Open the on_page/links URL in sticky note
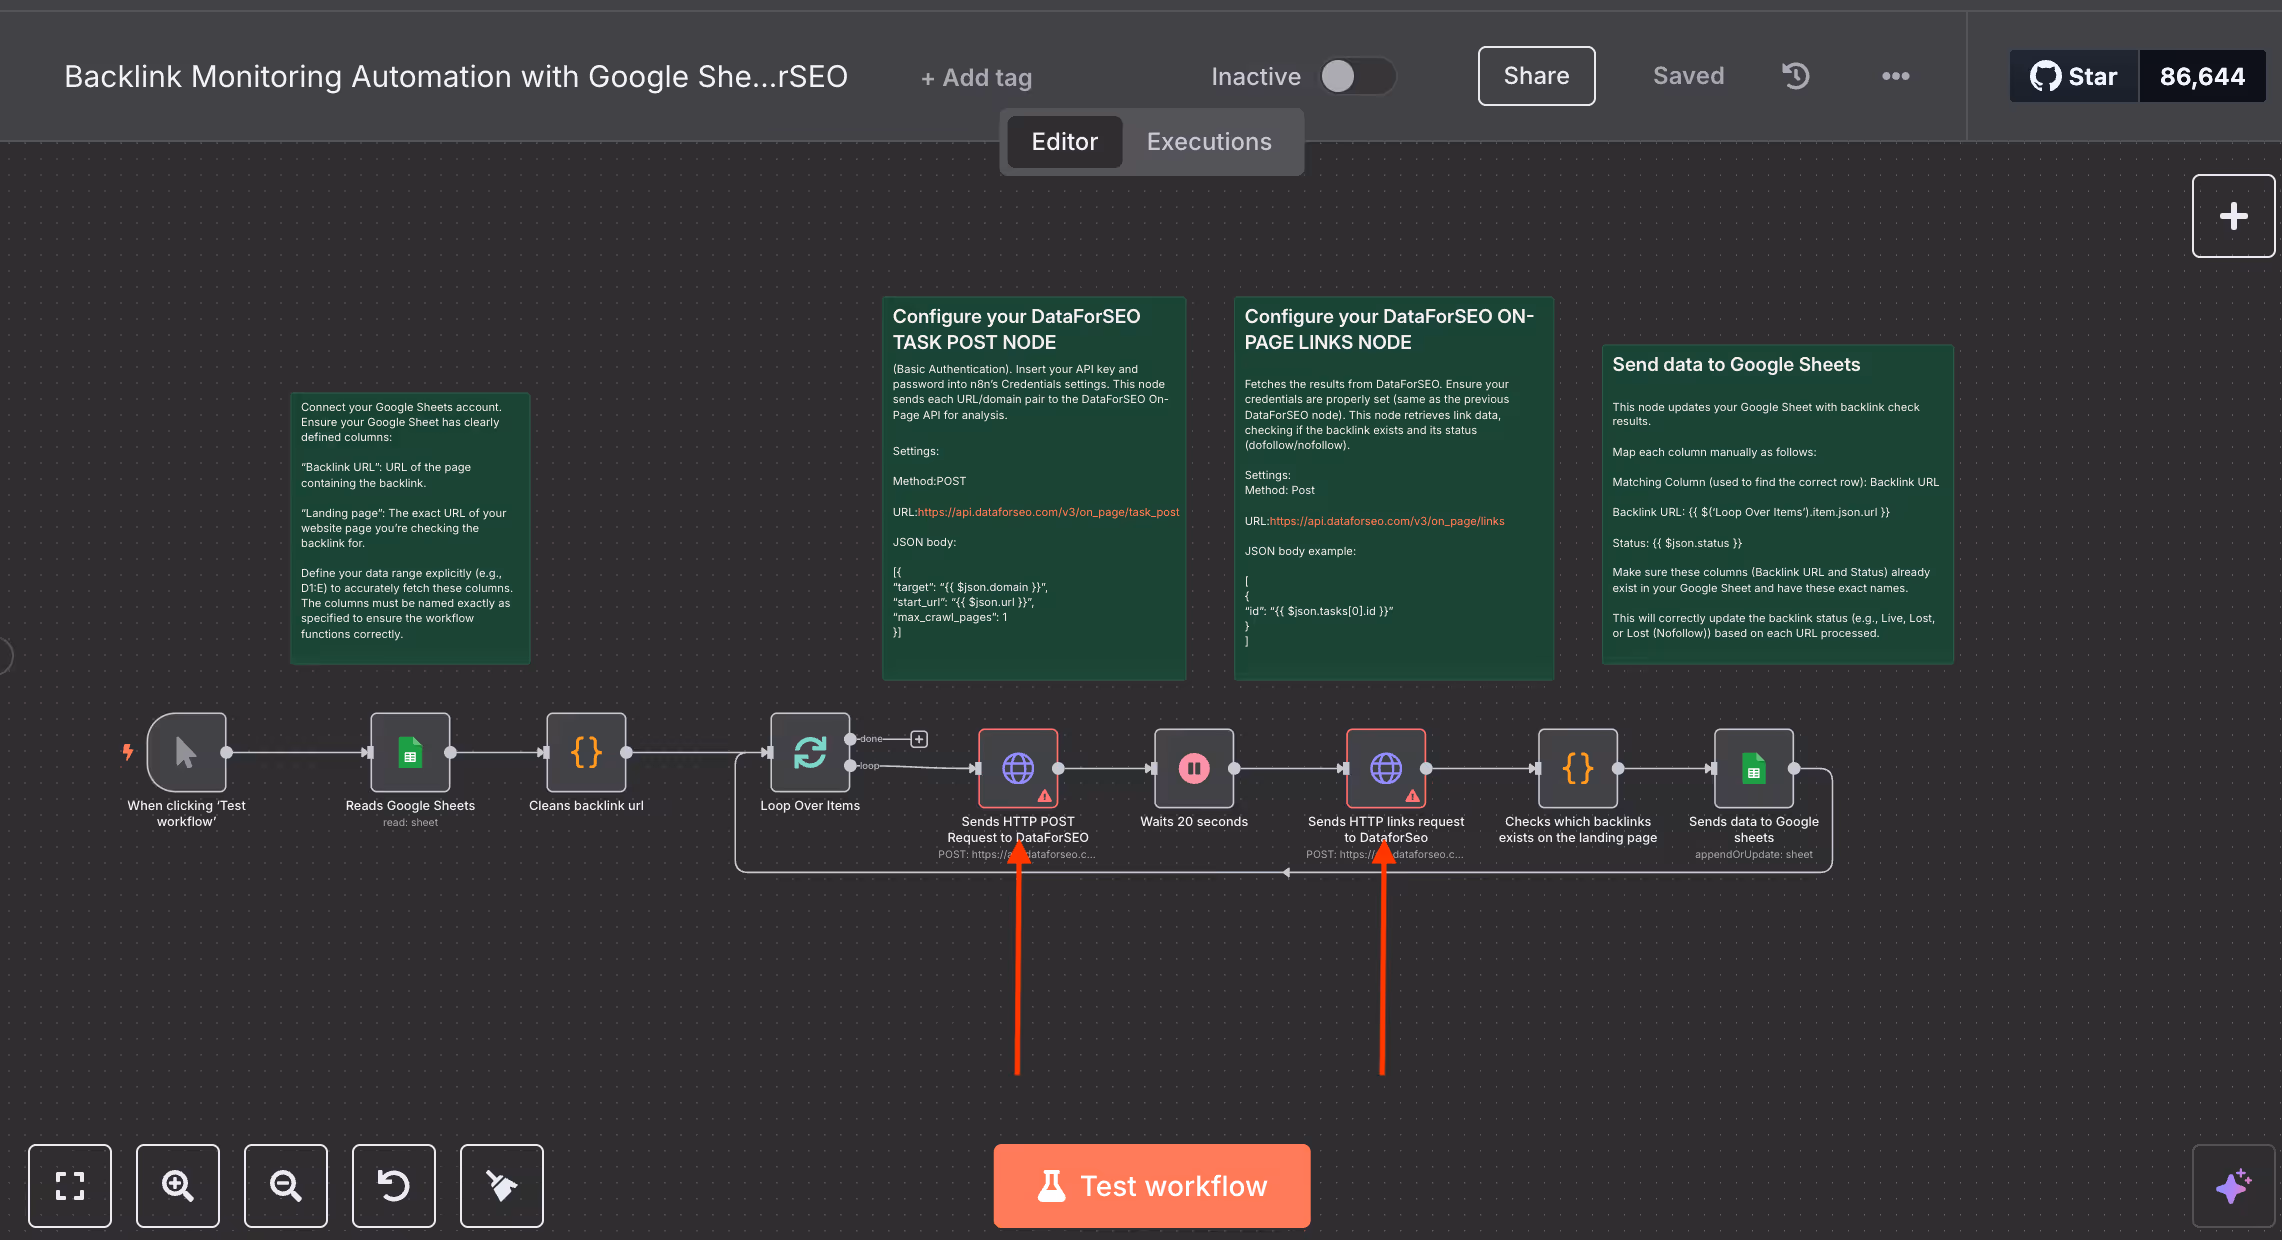2282x1240 pixels. [1387, 521]
